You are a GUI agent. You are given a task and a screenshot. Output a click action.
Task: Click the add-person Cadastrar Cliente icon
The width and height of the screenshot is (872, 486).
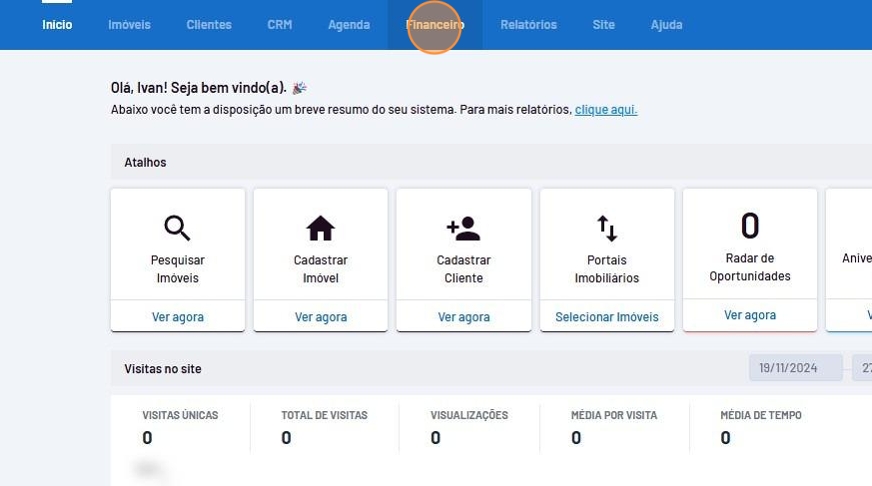463,228
